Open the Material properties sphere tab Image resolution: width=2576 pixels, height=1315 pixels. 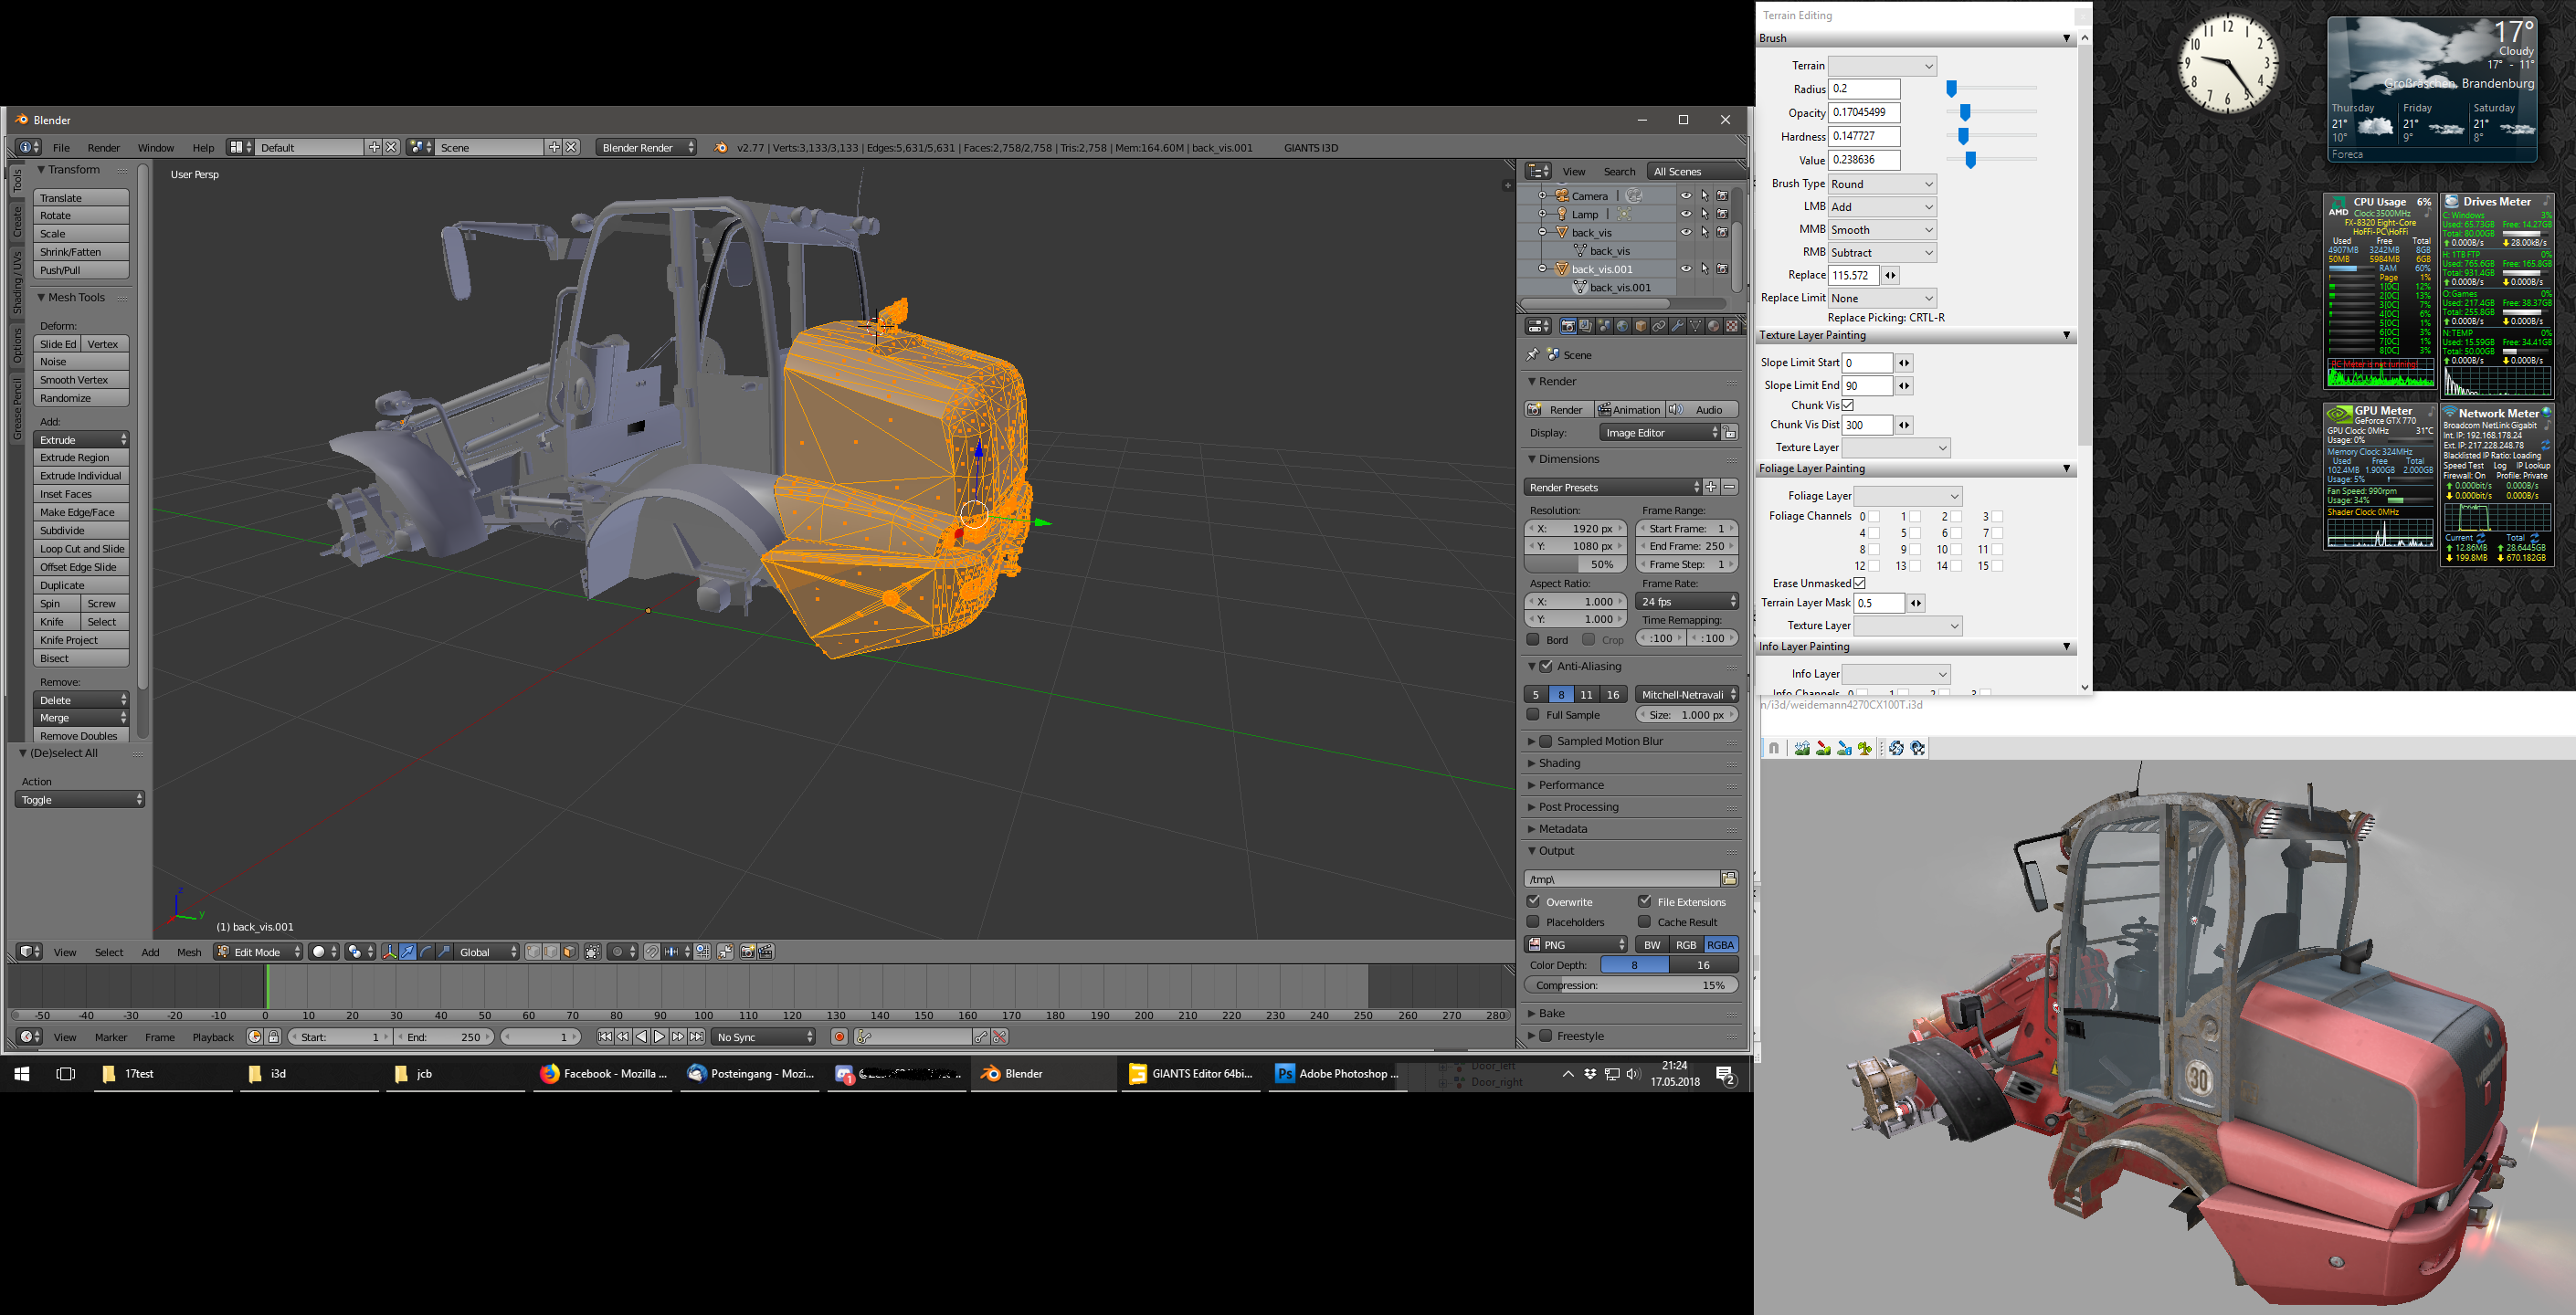pos(1714,326)
